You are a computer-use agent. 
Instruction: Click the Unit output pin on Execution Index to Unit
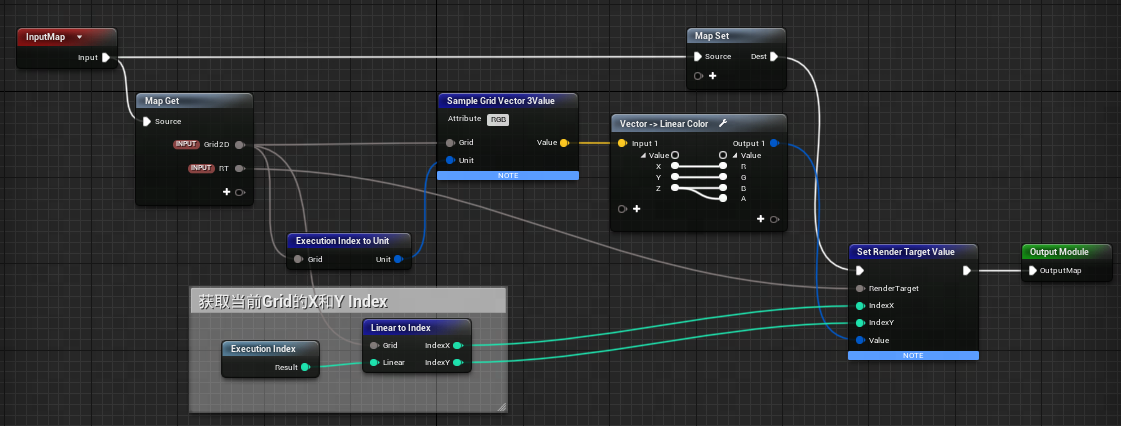click(x=398, y=259)
